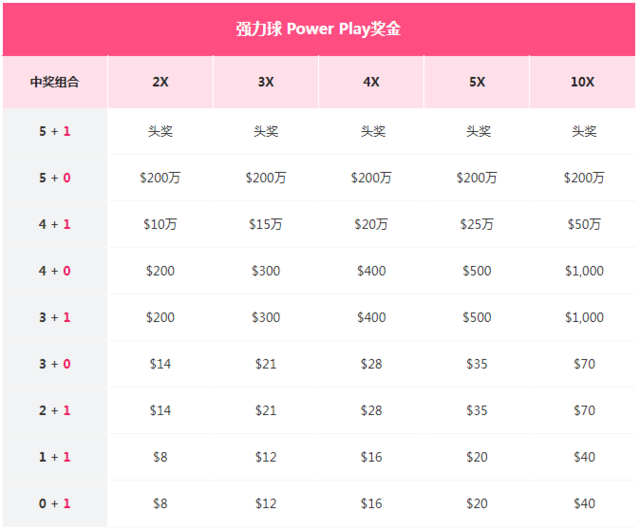The width and height of the screenshot is (640, 530).
Task: Click $35 in the 2 + 1 row
Action: click(477, 411)
